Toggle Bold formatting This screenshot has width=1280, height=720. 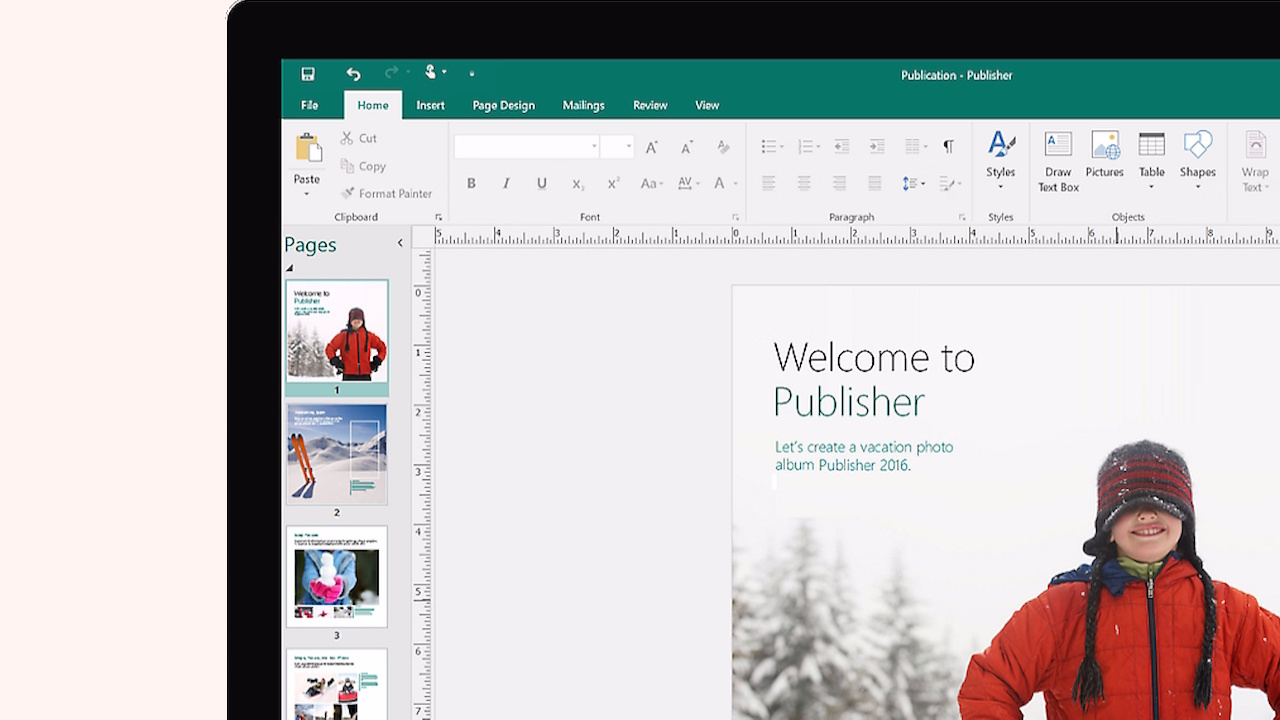[471, 183]
